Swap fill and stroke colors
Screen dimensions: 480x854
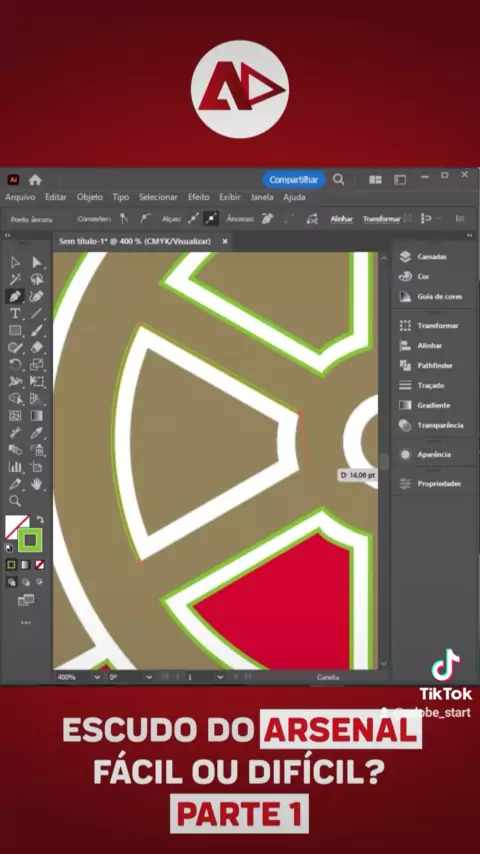point(40,520)
